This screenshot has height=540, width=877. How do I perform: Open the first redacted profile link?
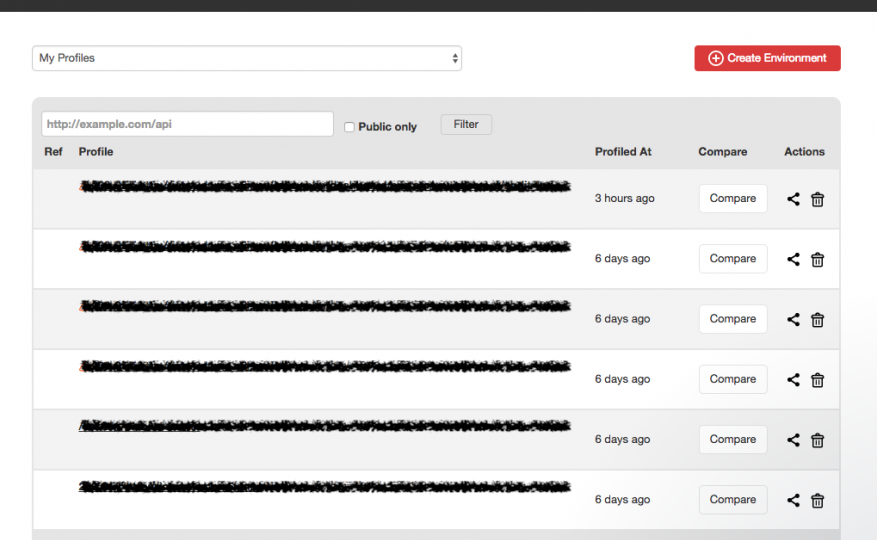(325, 186)
